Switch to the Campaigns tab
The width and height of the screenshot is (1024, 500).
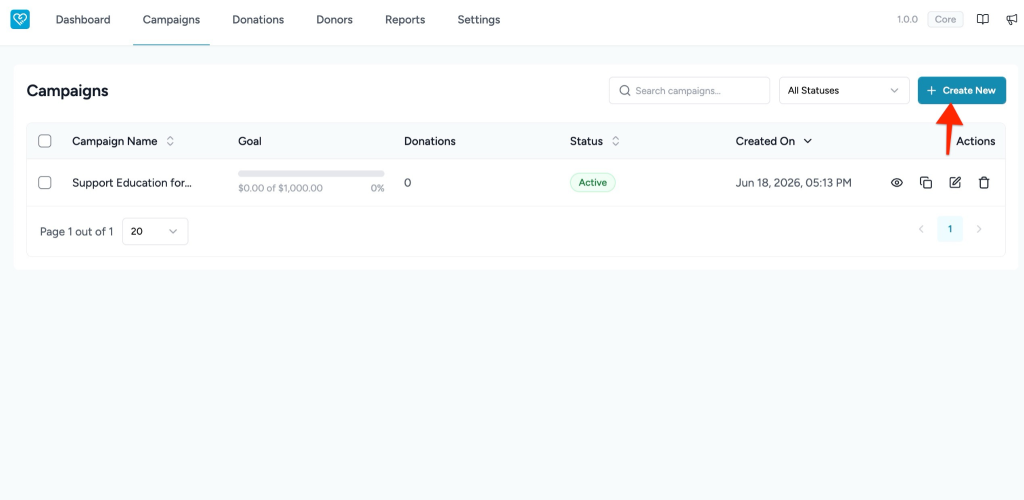click(171, 20)
